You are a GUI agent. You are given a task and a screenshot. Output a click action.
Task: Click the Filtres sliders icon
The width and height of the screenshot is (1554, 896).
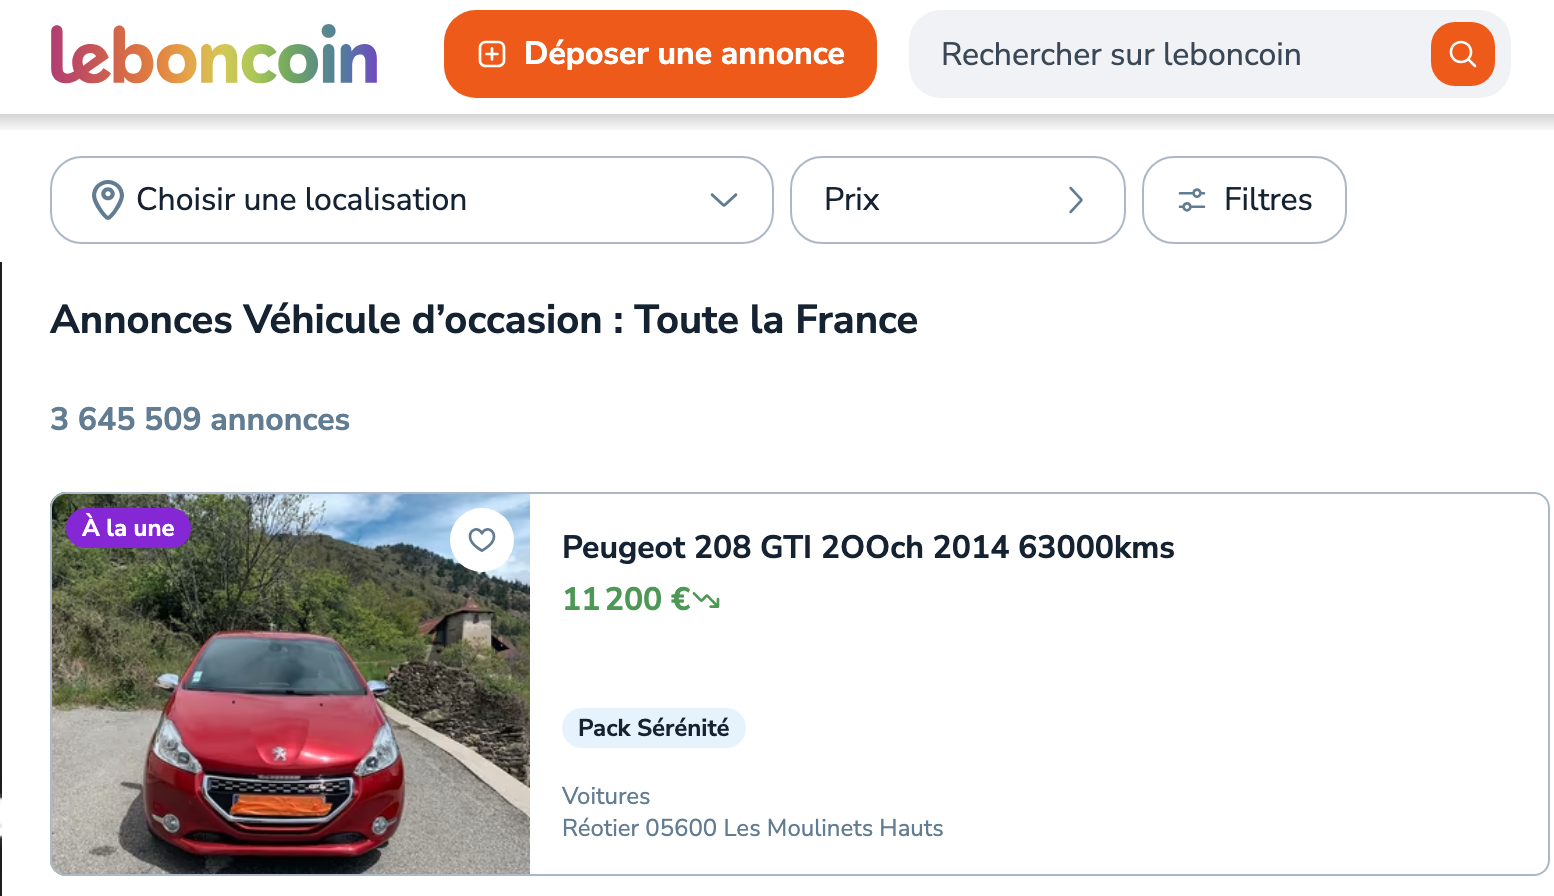coord(1192,200)
